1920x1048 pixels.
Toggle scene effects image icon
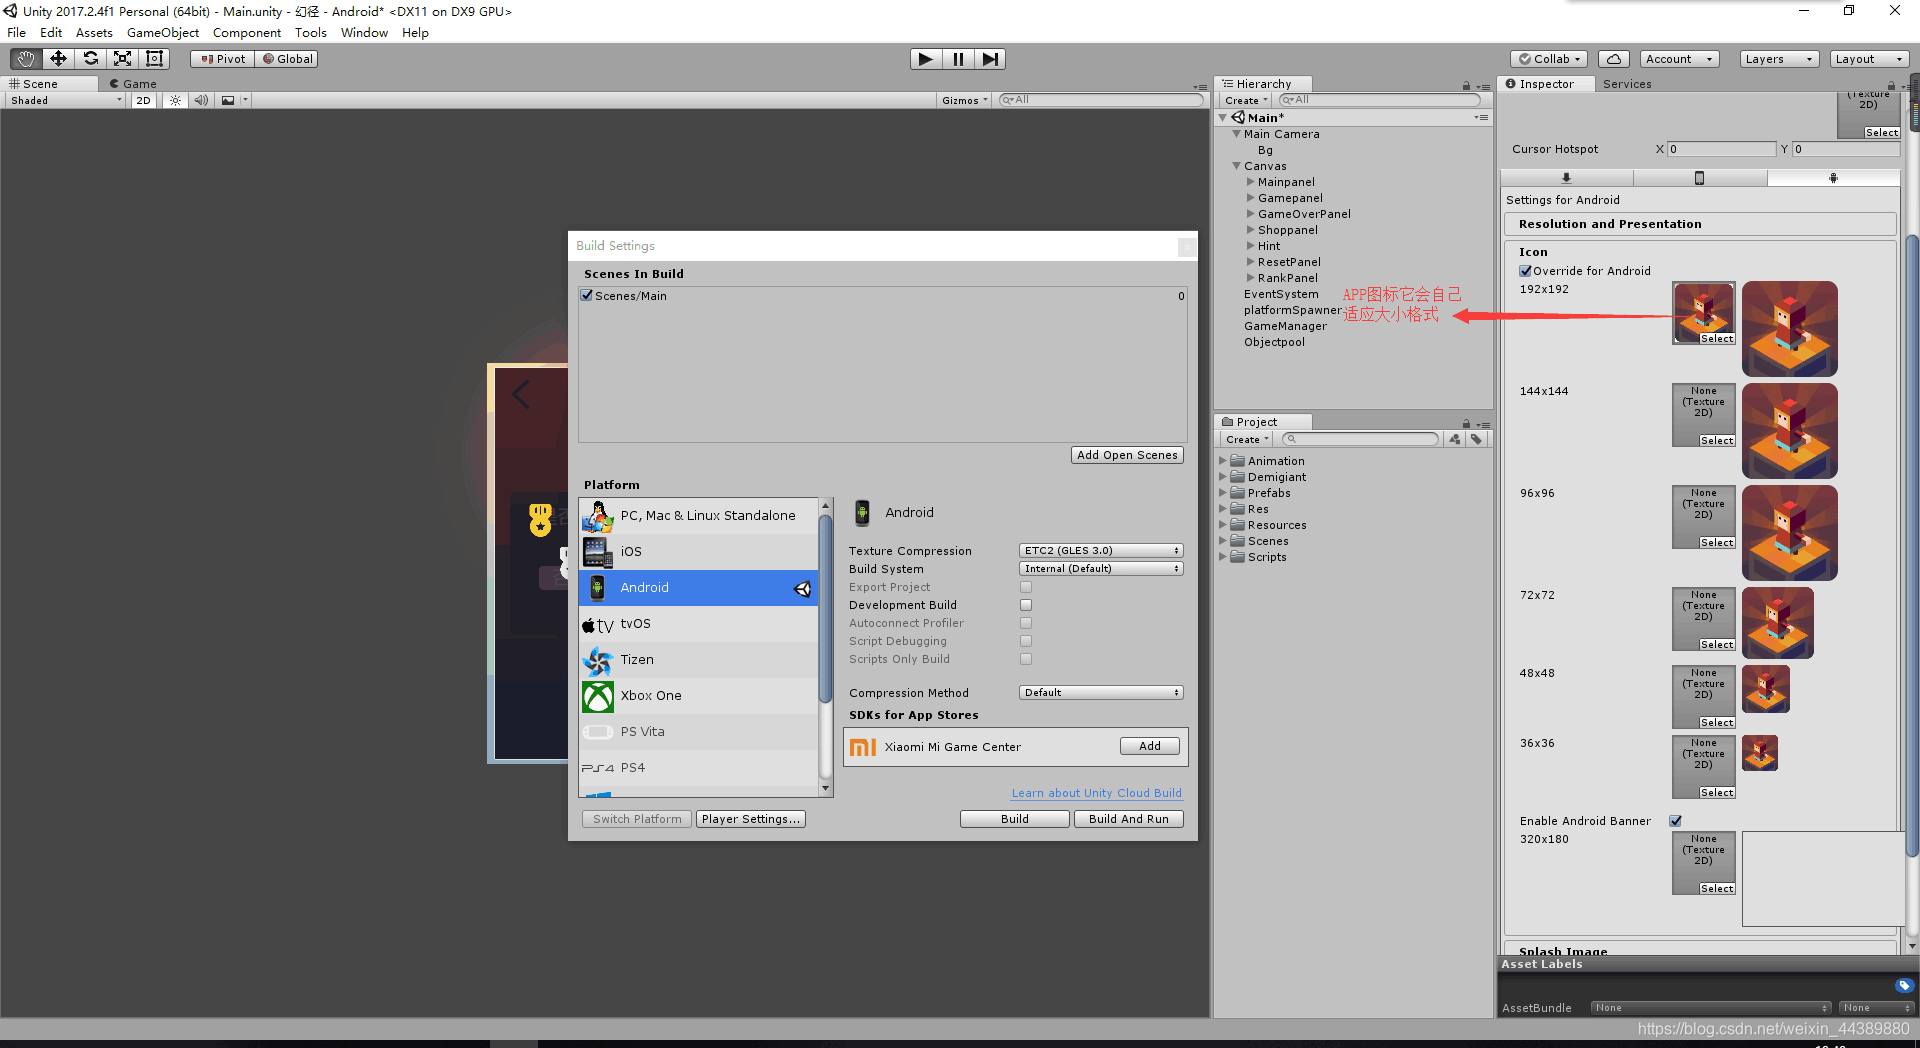pyautogui.click(x=228, y=100)
